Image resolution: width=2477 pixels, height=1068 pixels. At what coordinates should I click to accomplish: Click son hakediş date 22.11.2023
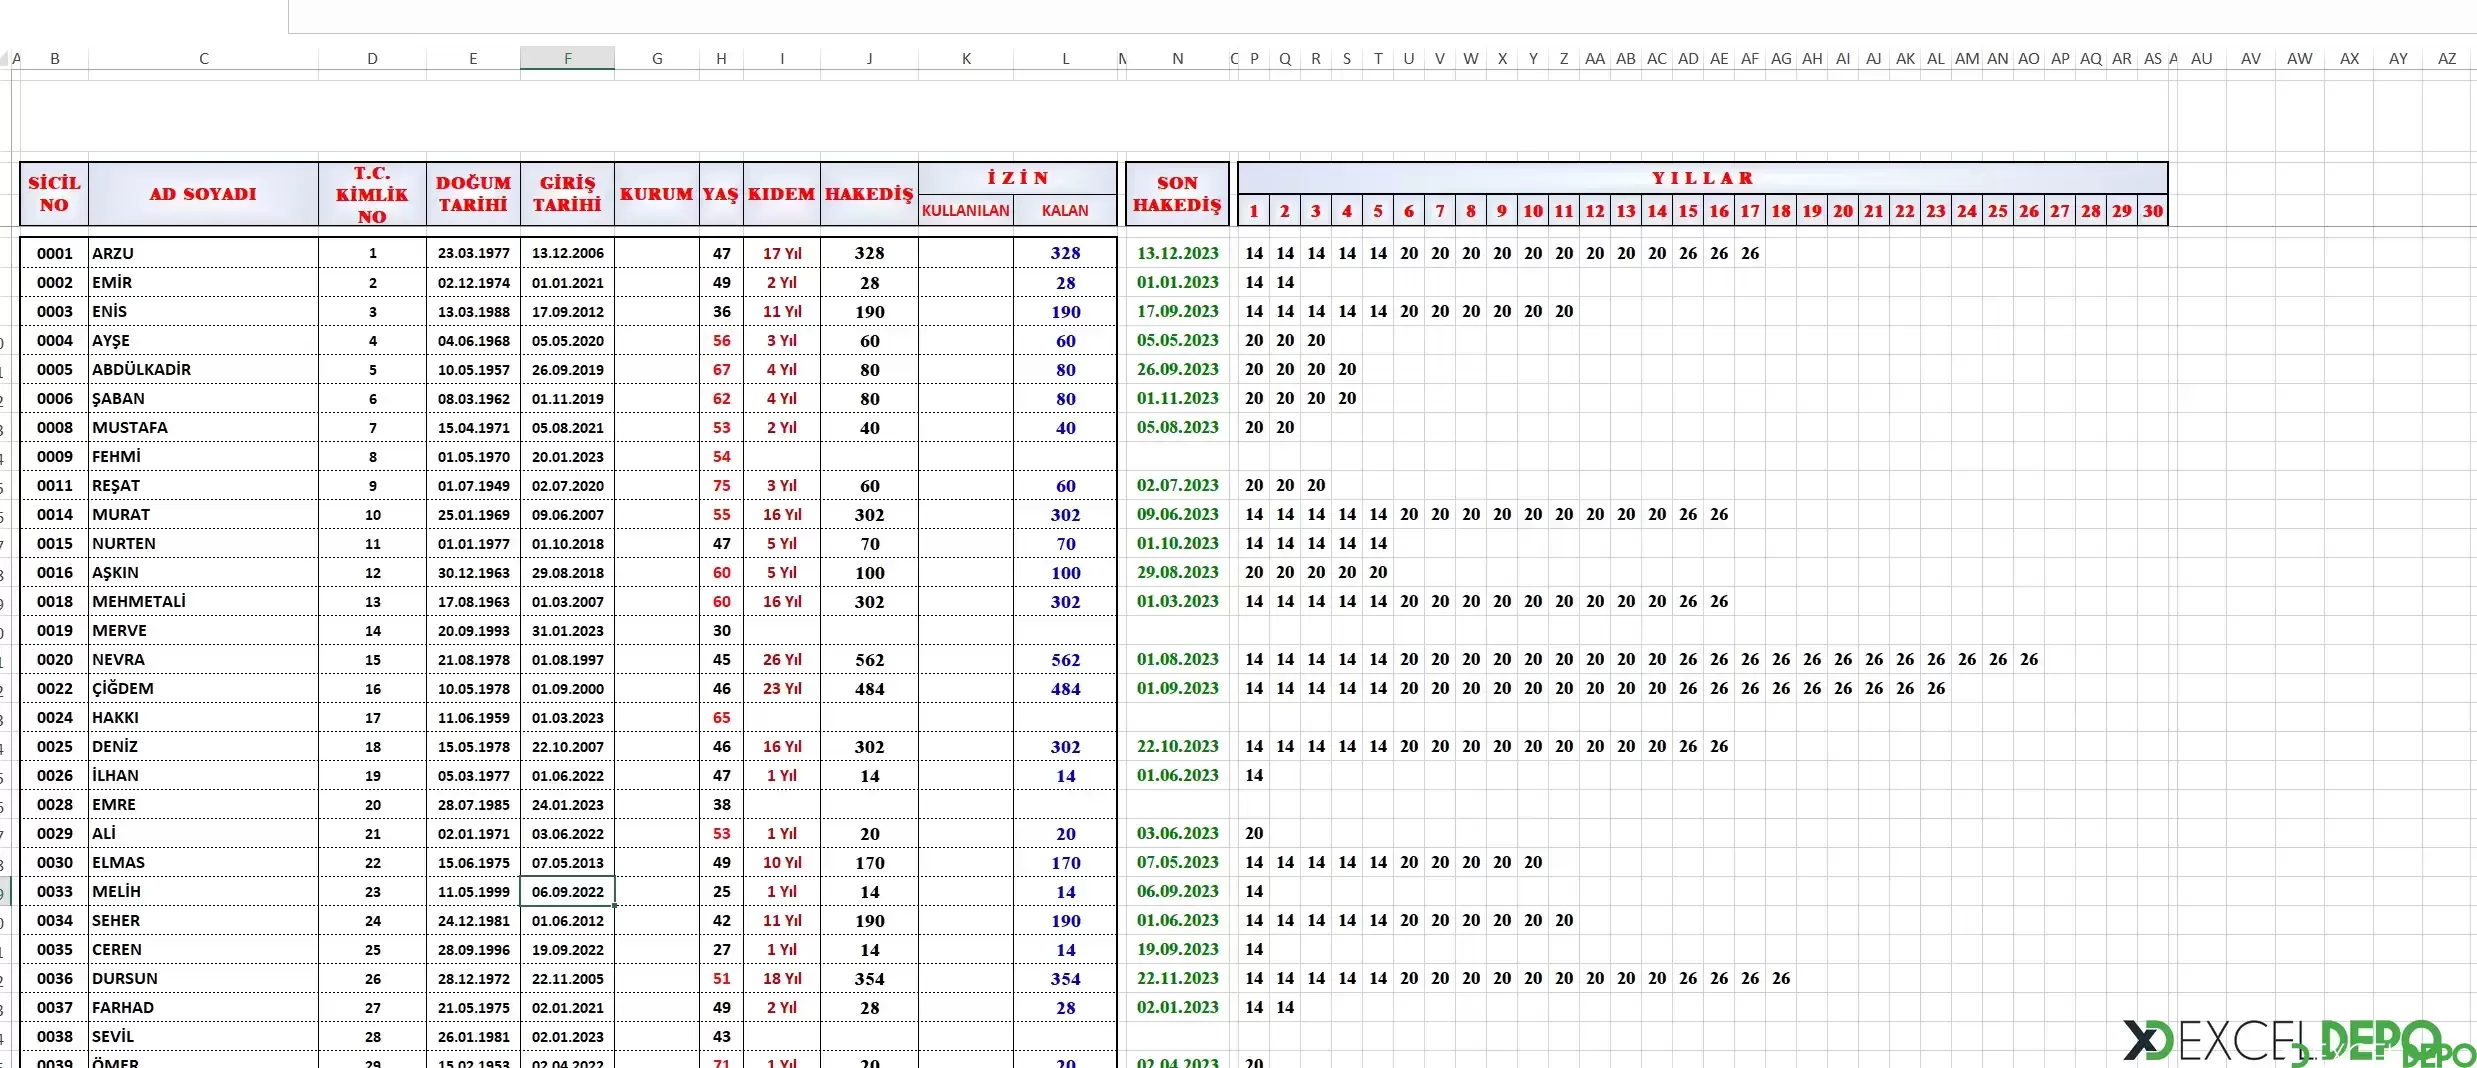1177,978
